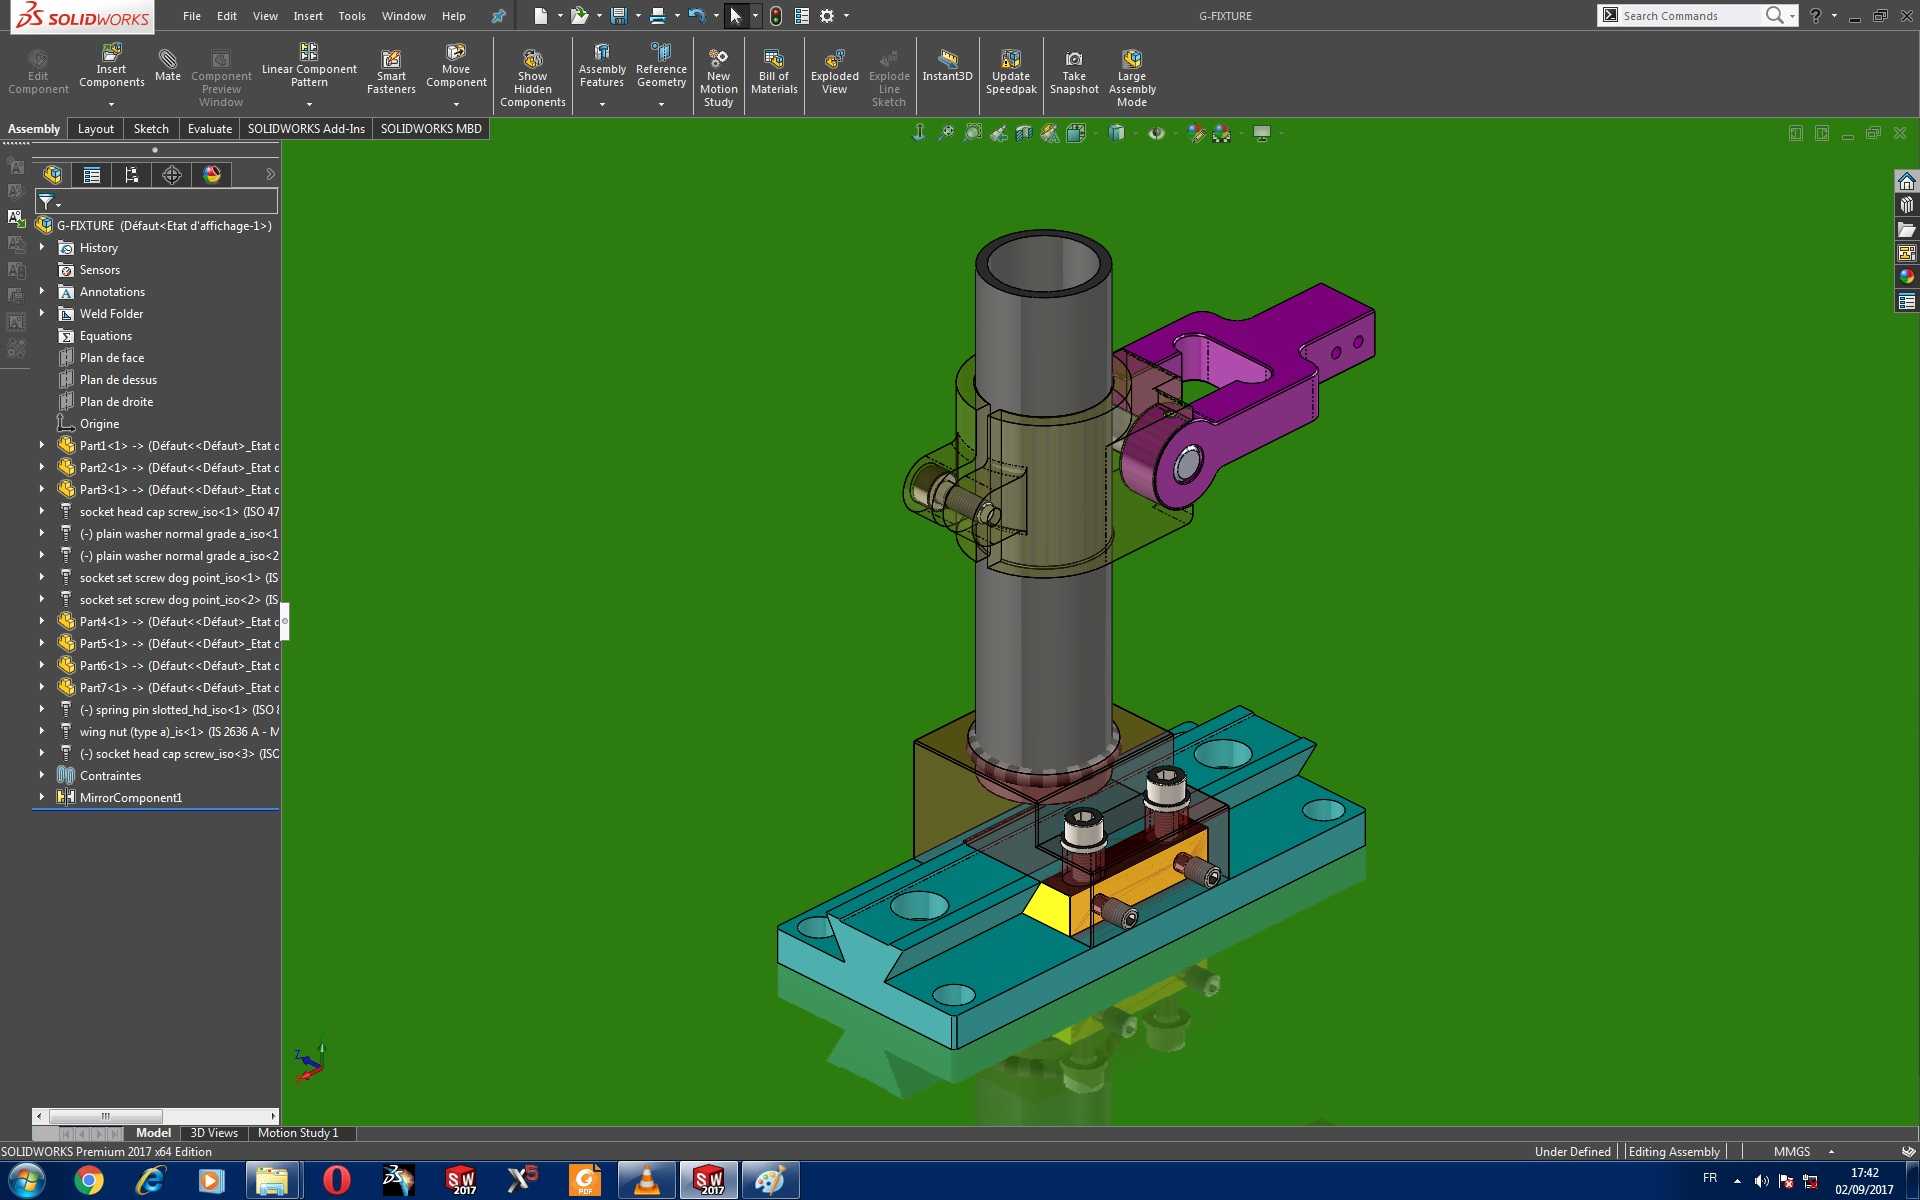Expand the MirrorComponent1 node
This screenshot has height=1200, width=1920.
coord(42,797)
